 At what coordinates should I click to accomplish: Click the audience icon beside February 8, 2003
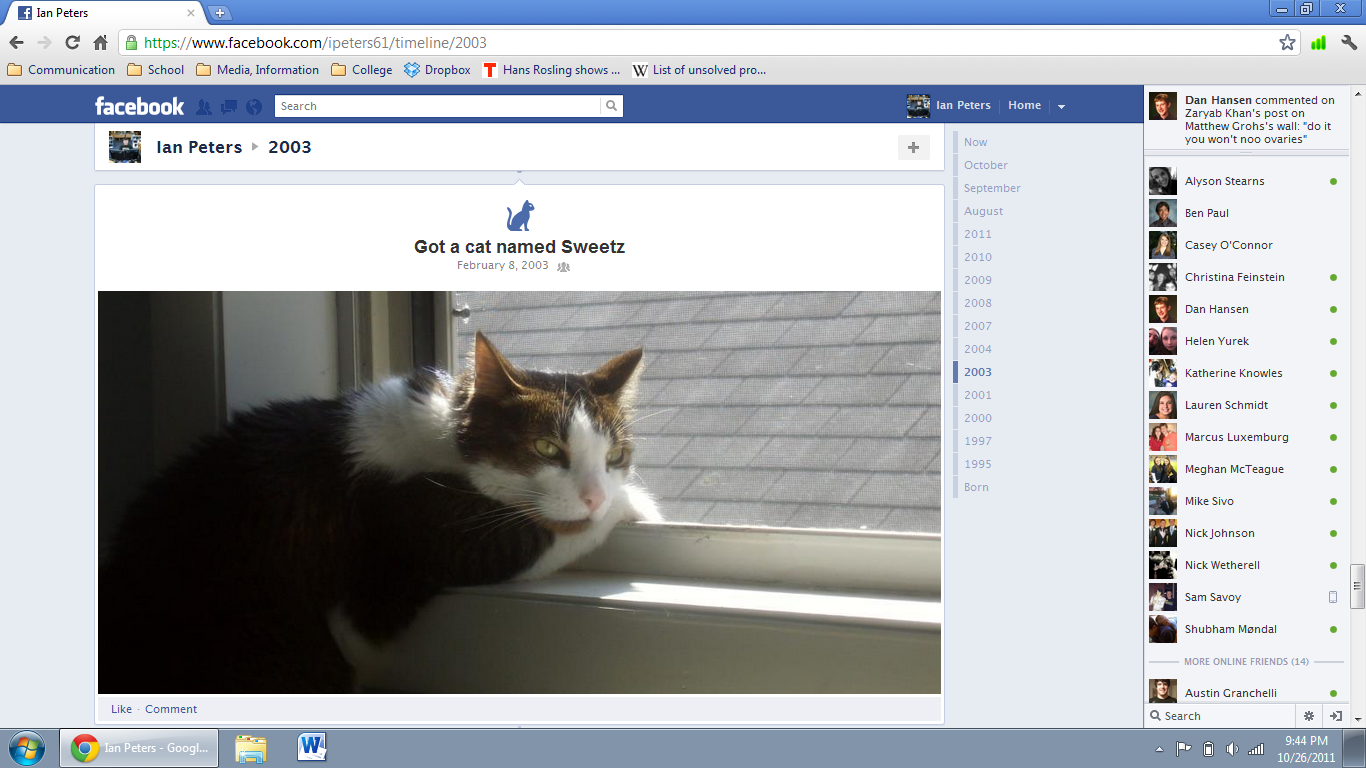tap(563, 267)
